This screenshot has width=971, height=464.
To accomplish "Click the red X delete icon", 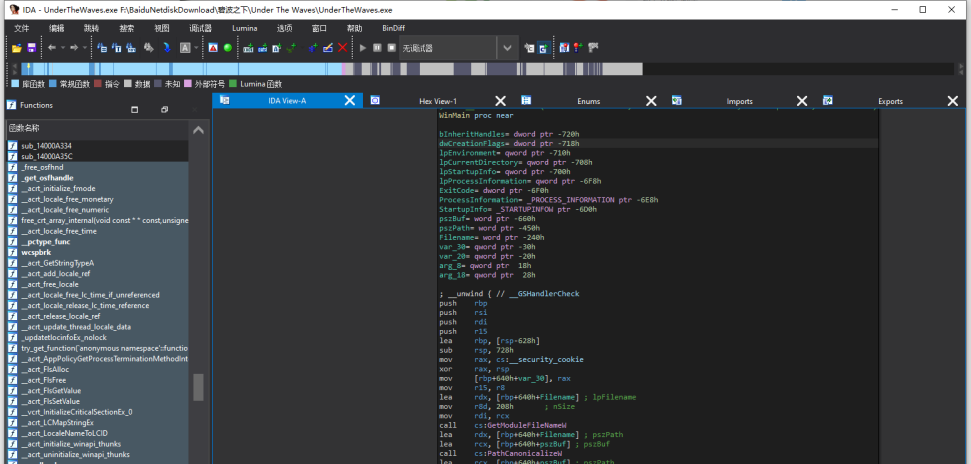I will tap(342, 48).
